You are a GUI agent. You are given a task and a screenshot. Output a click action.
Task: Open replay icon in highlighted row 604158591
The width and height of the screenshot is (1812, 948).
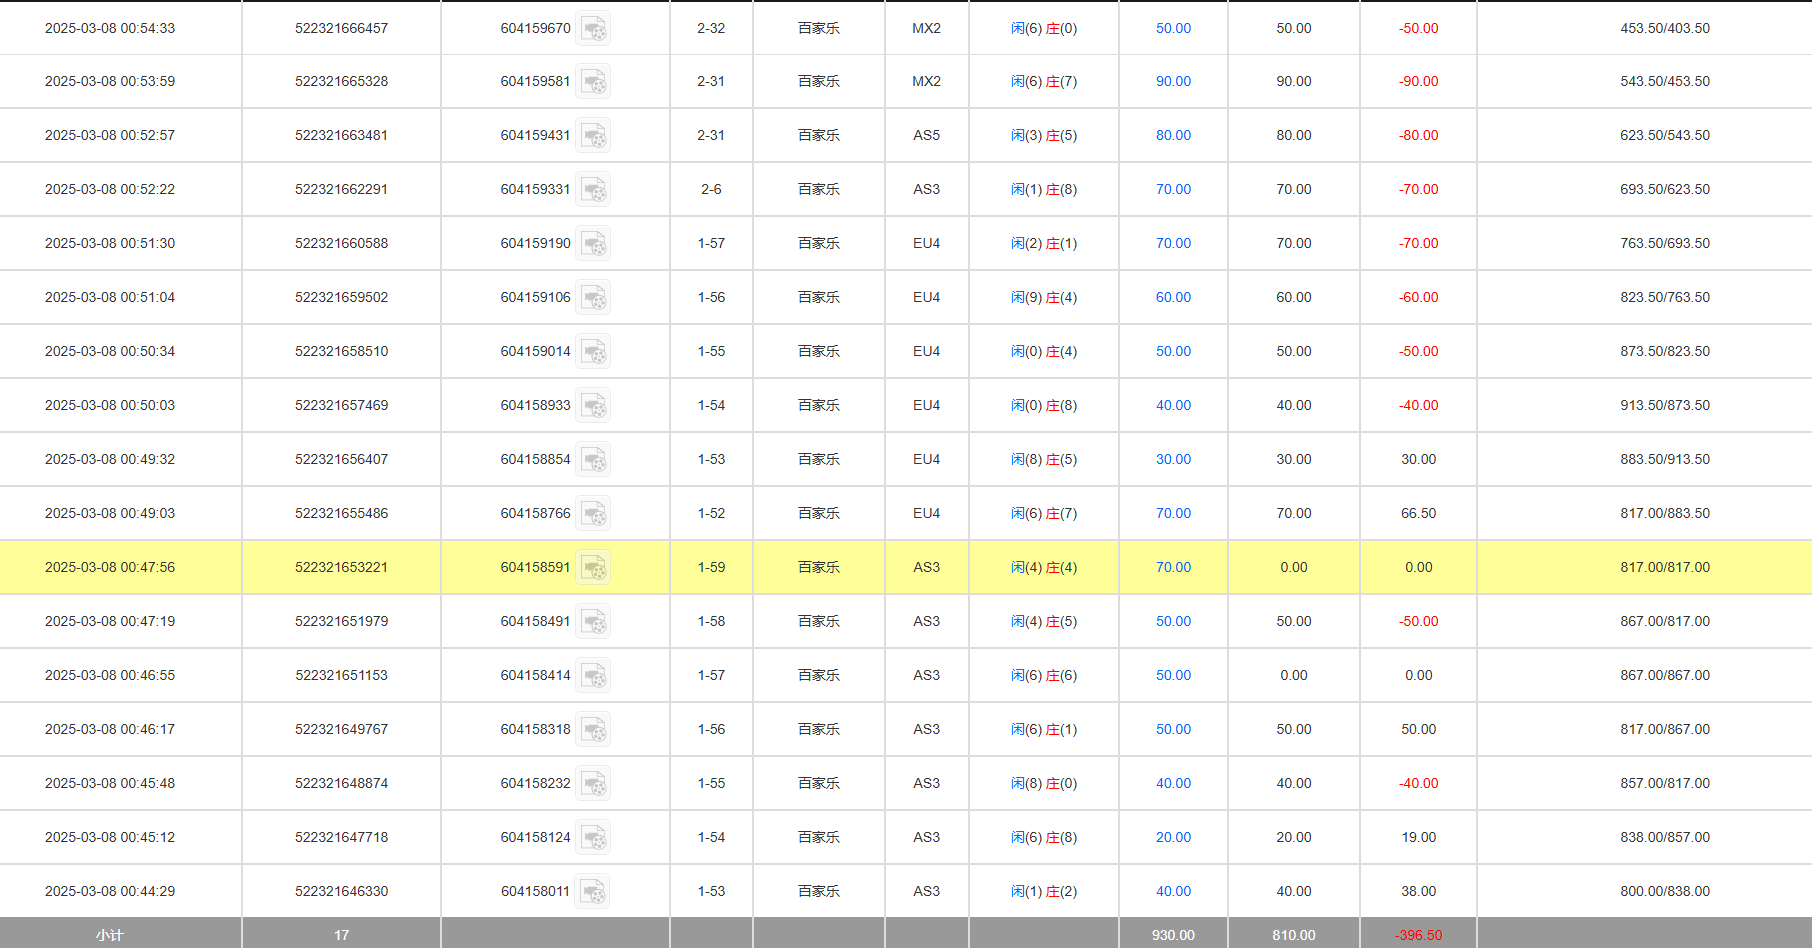click(594, 568)
